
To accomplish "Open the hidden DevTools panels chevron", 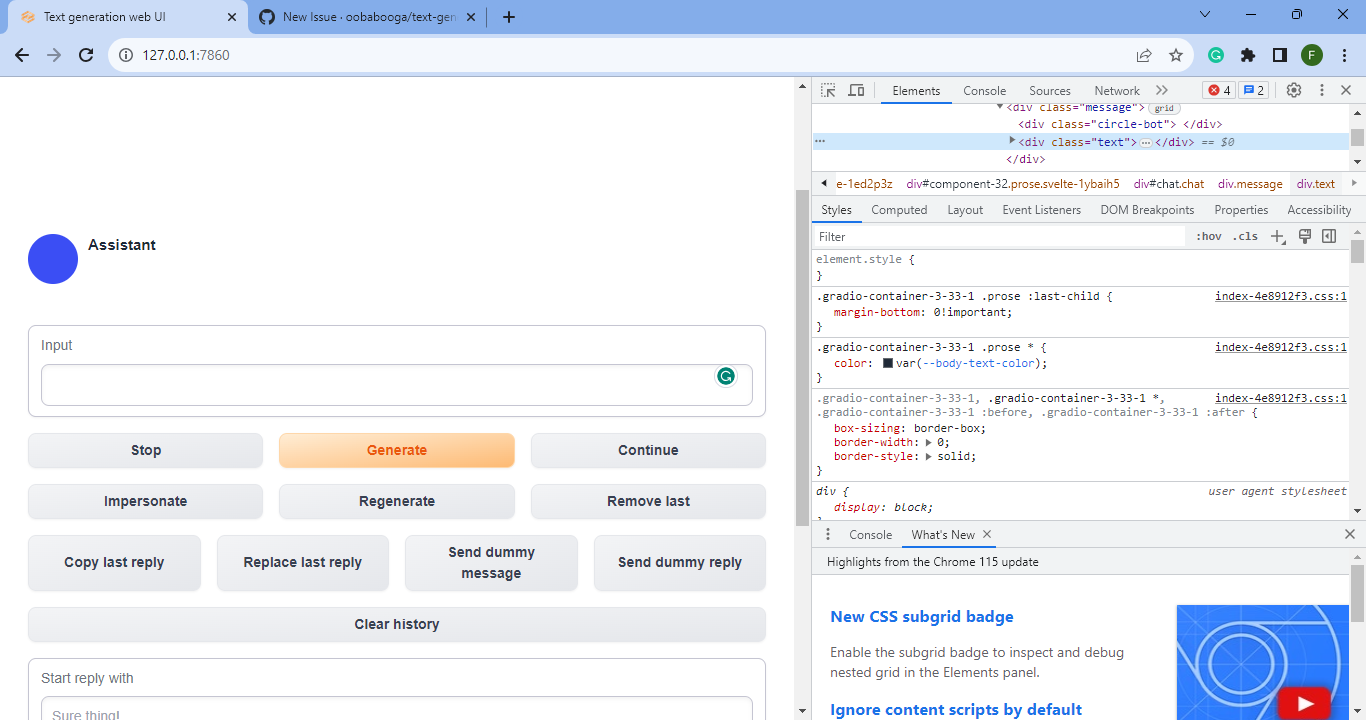I will point(1162,90).
